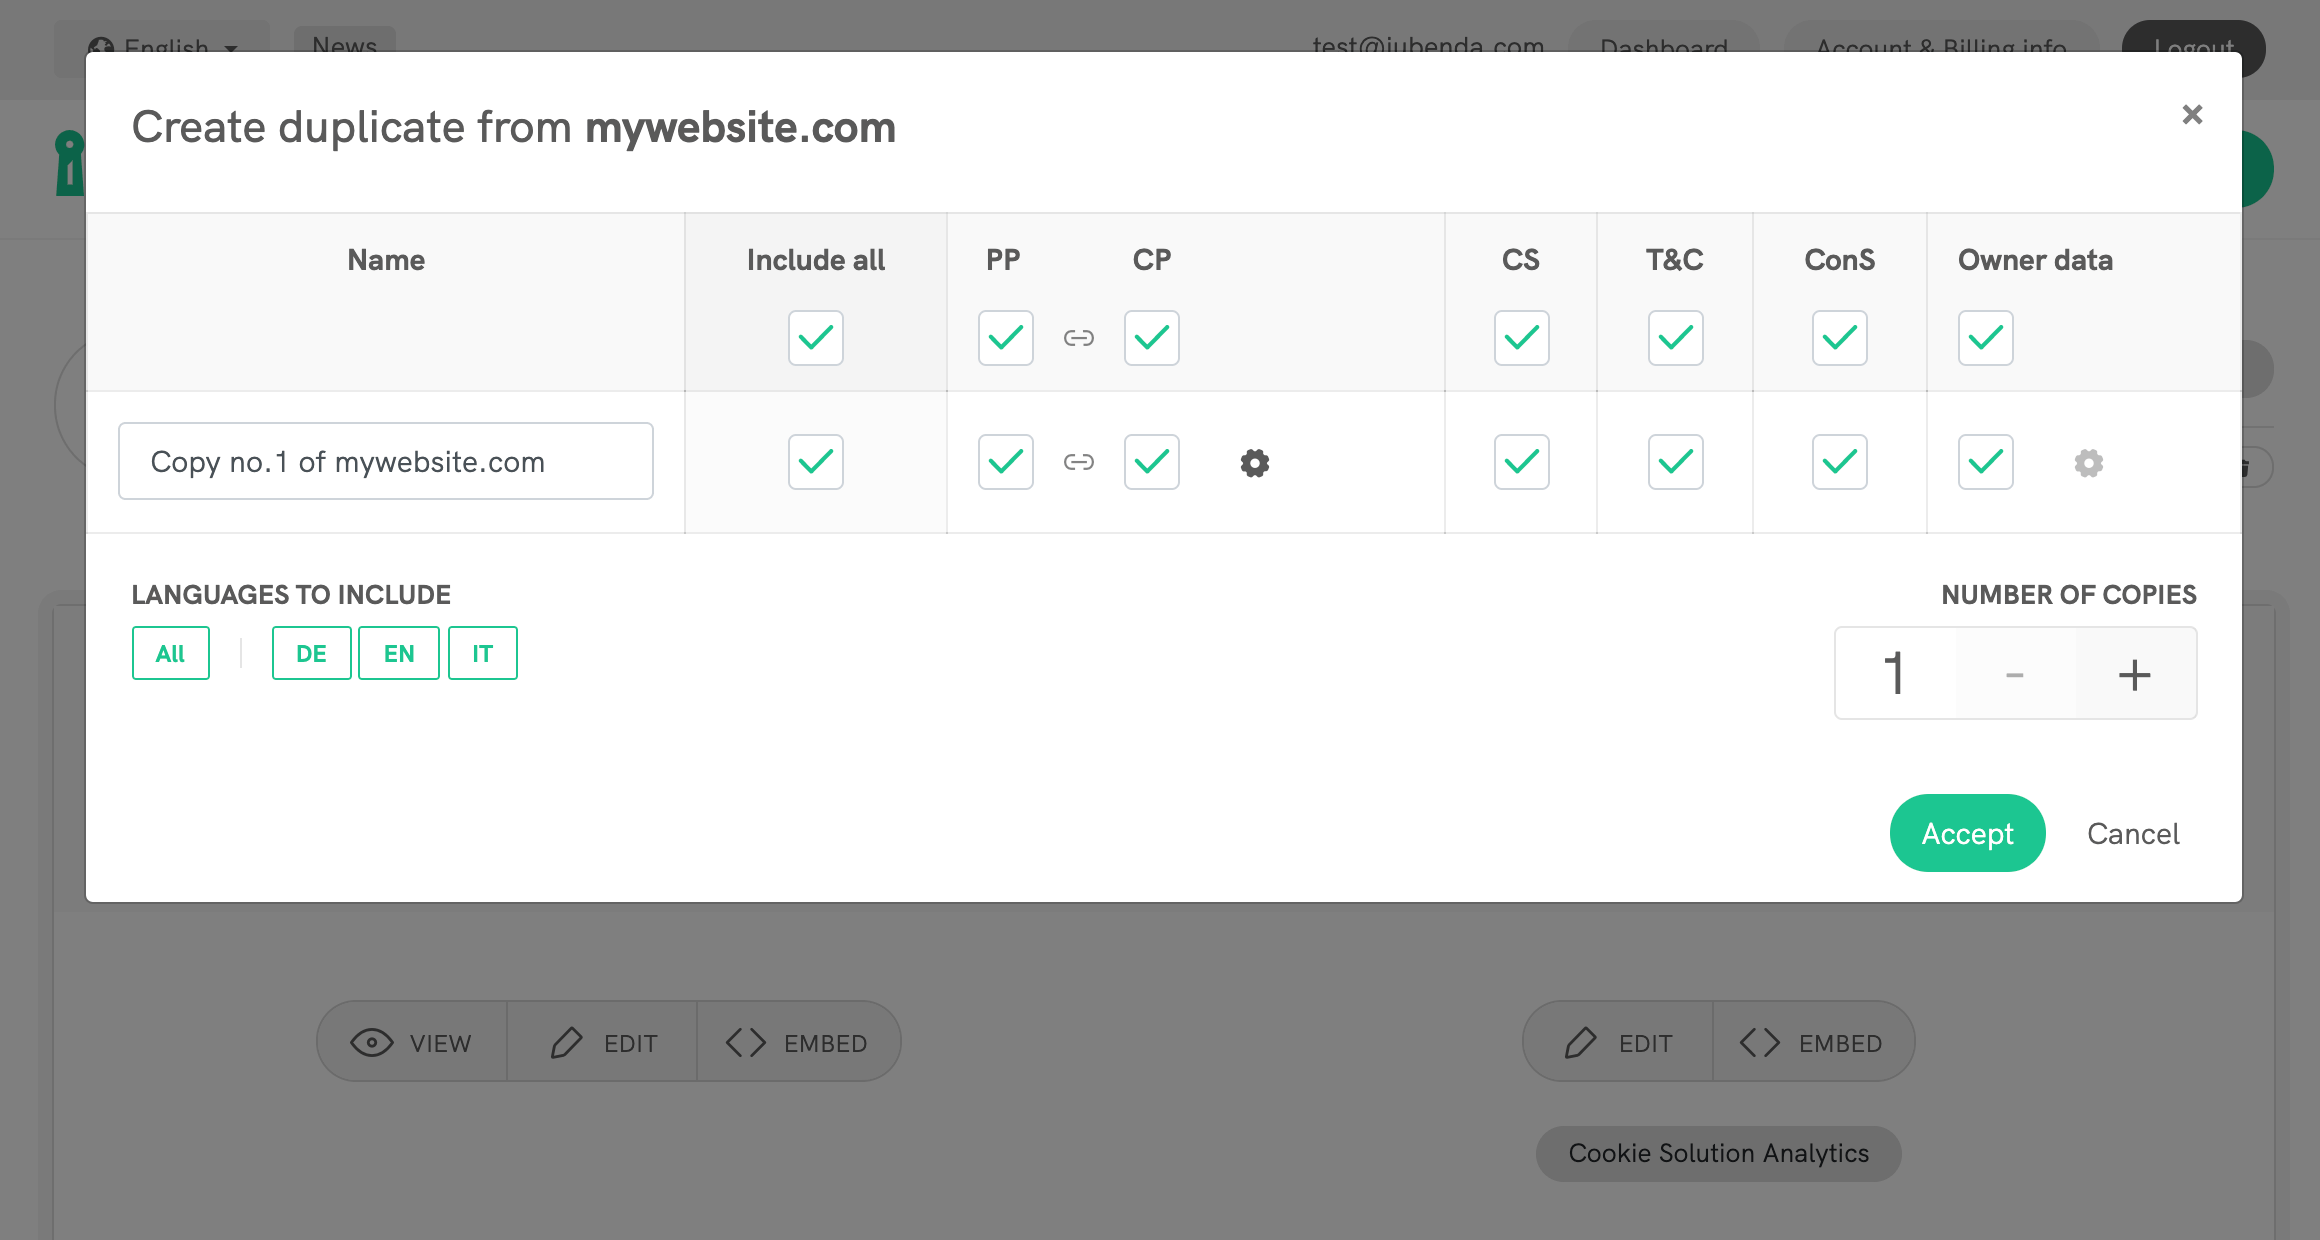Cancel the duplication

pos(2133,833)
